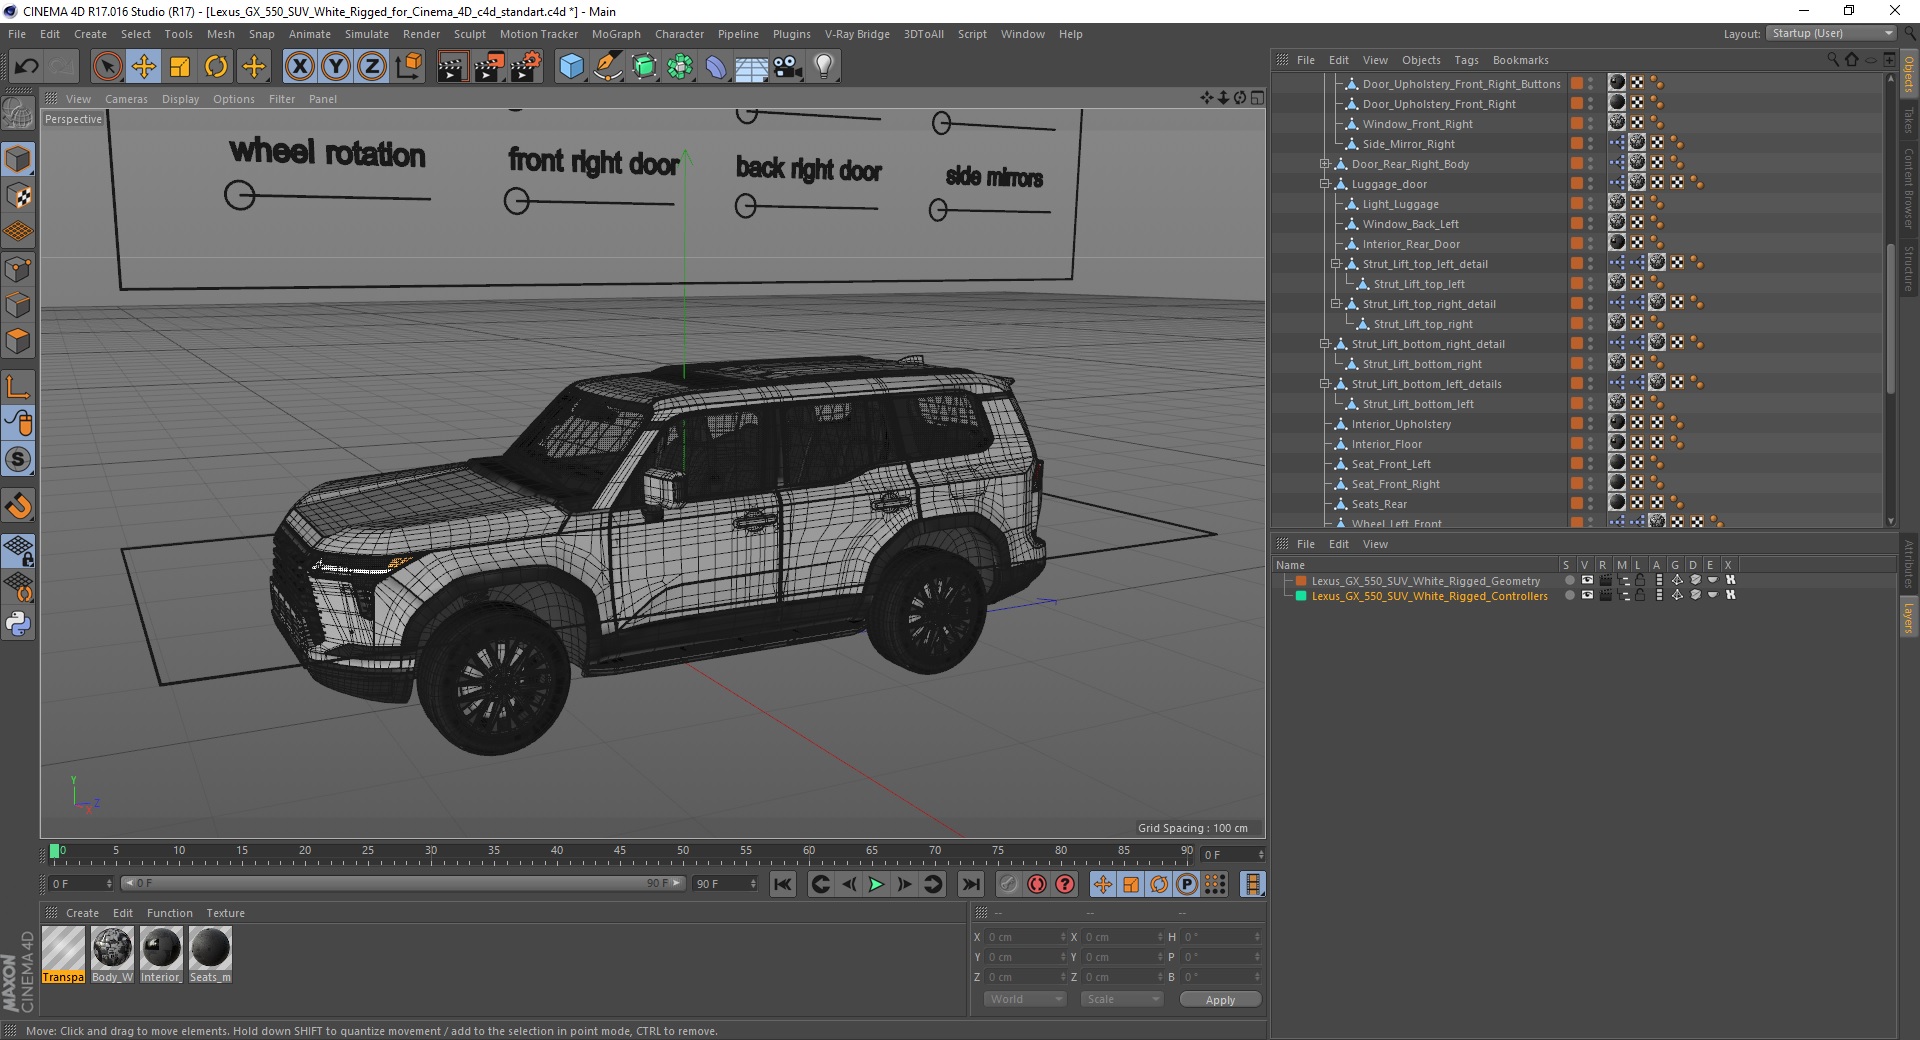This screenshot has width=1920, height=1040.
Task: Select the Seats_m material thumbnail
Action: [x=210, y=954]
